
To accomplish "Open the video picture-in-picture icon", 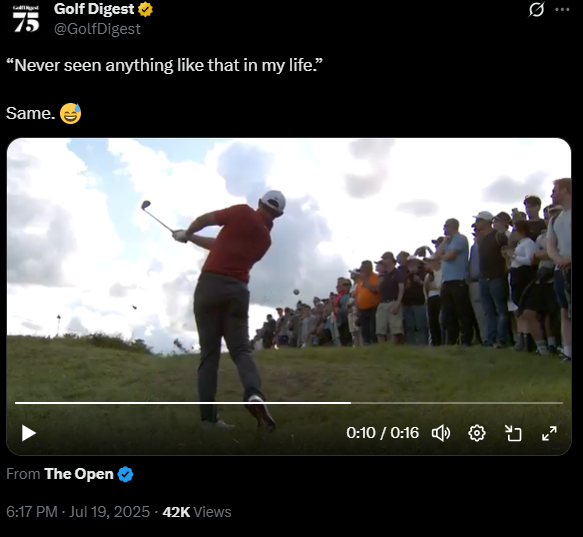I will click(513, 433).
